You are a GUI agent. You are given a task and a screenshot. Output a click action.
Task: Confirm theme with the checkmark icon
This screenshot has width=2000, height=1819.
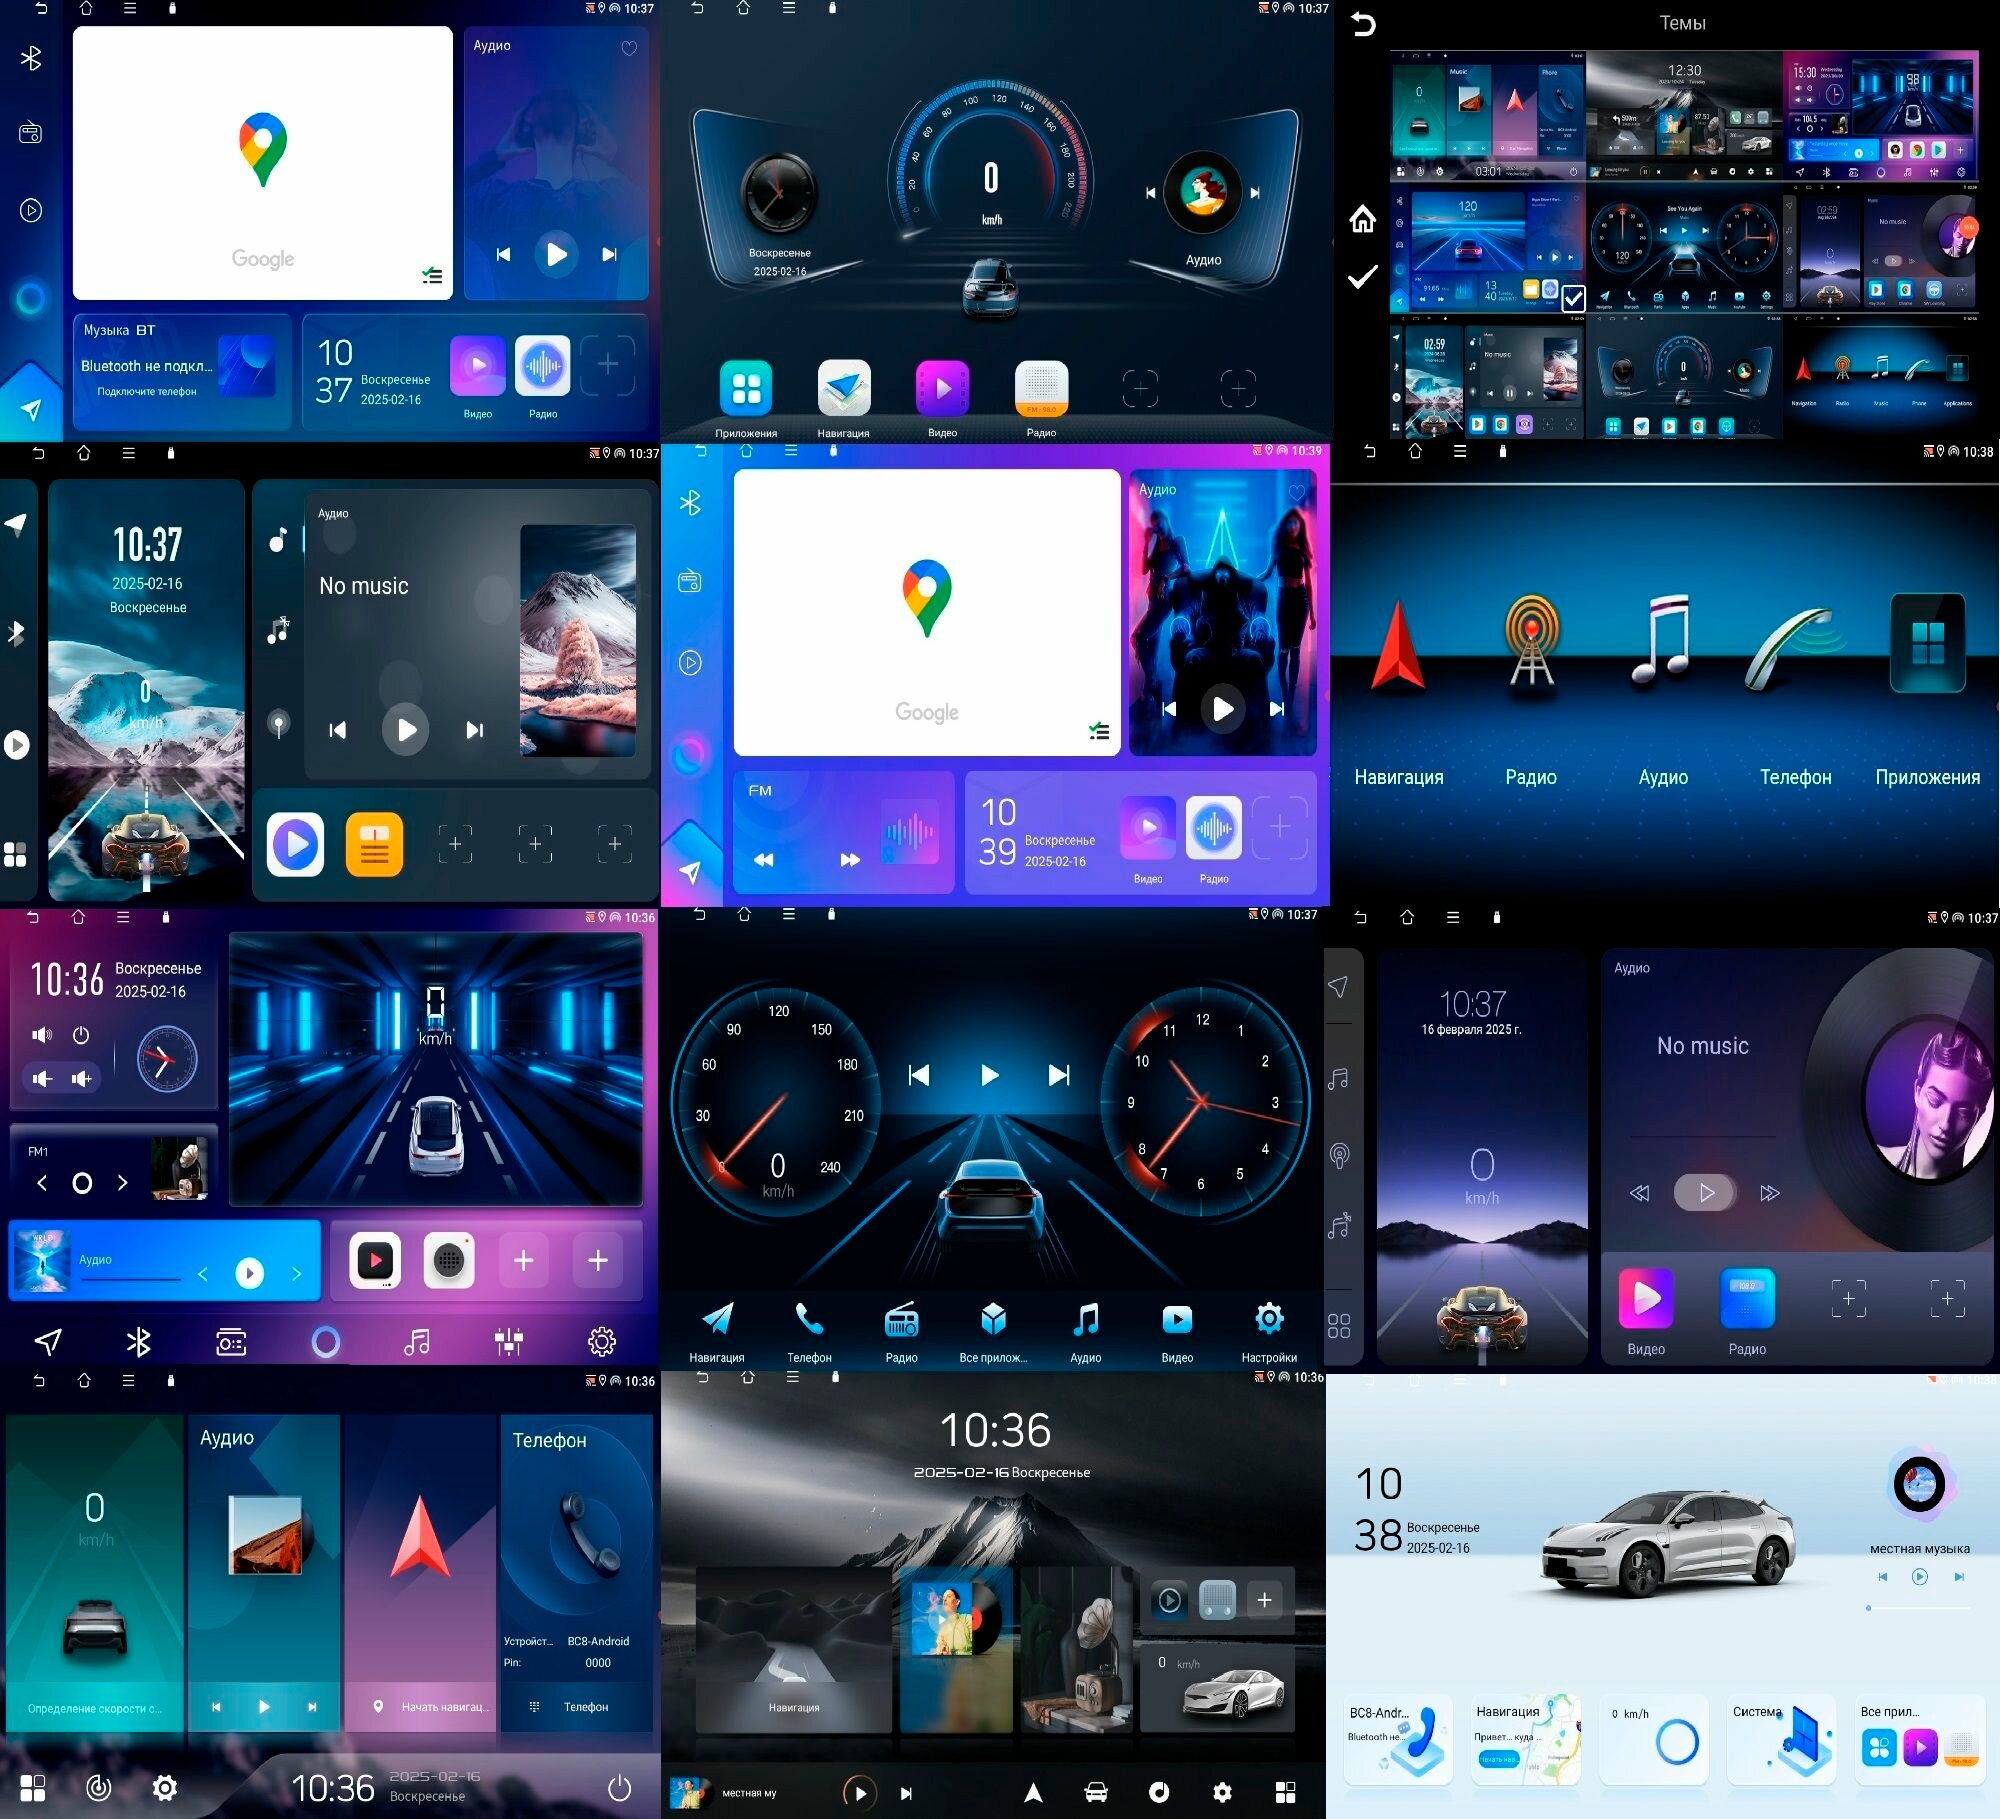[1362, 277]
